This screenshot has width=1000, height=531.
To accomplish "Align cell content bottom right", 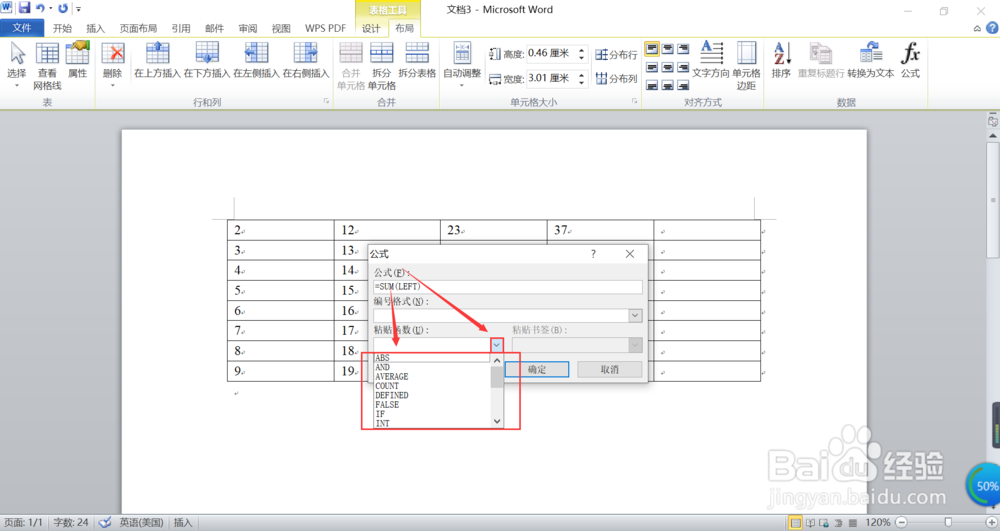I will pyautogui.click(x=683, y=85).
